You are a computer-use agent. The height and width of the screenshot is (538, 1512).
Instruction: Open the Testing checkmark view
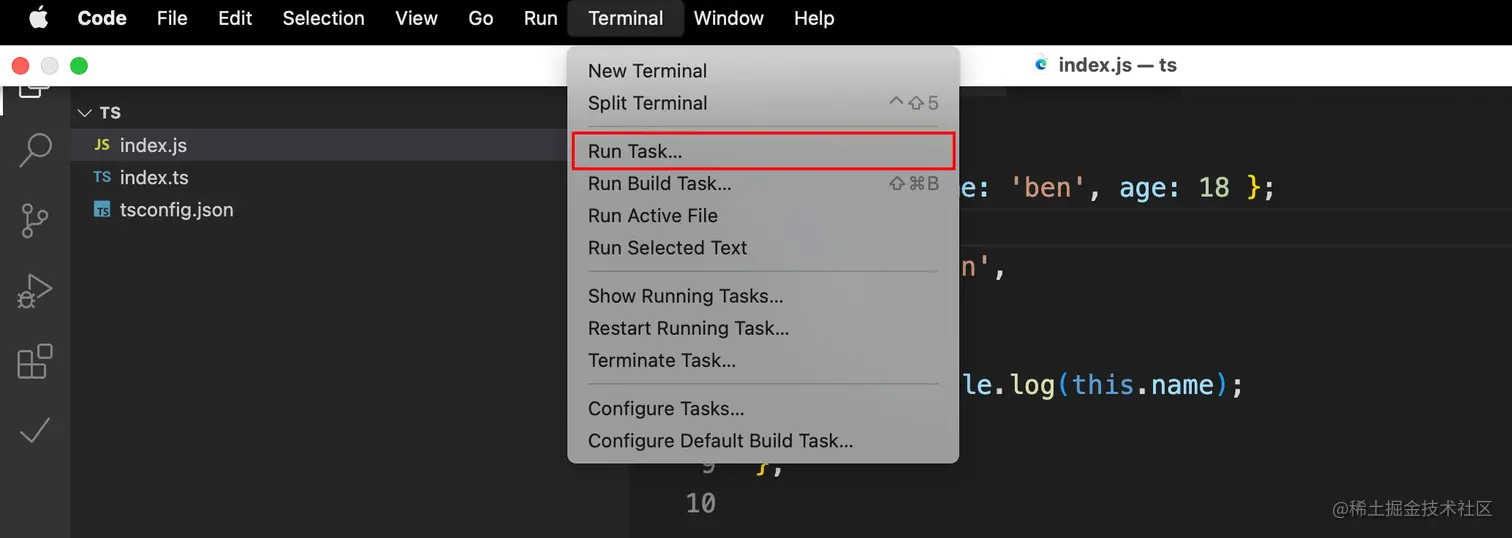[35, 431]
